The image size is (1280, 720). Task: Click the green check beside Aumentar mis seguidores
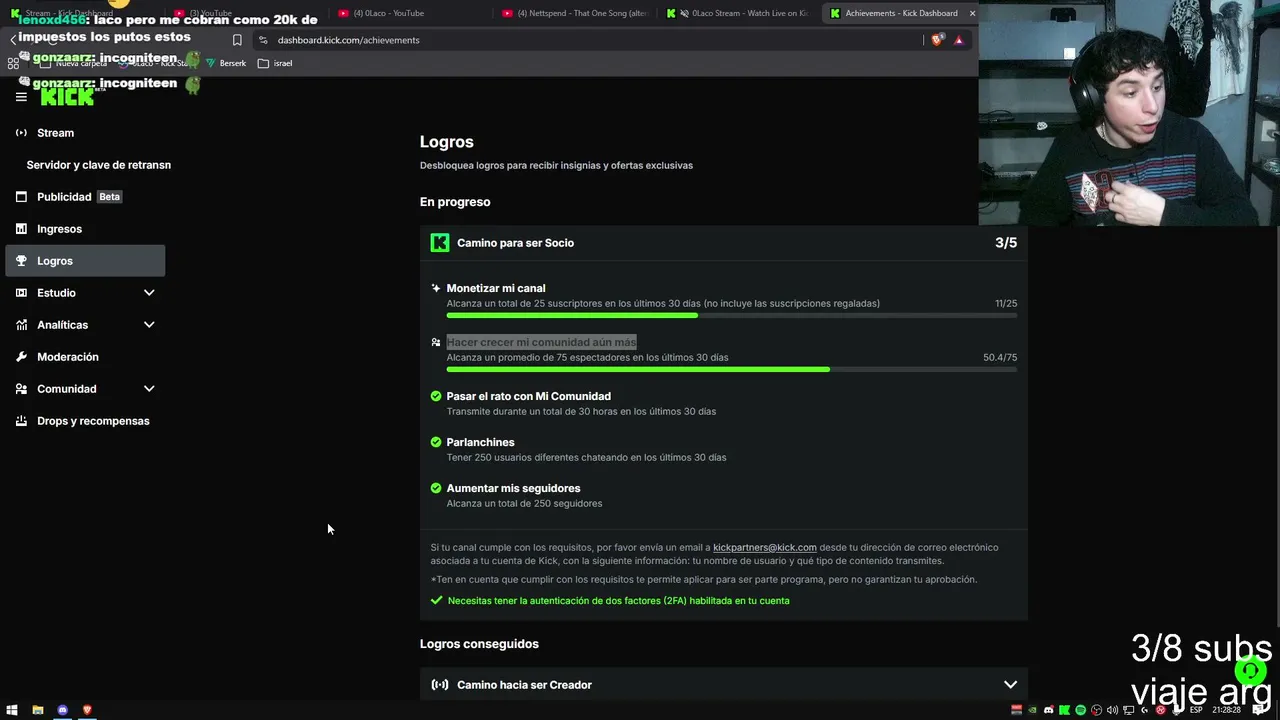tap(436, 488)
